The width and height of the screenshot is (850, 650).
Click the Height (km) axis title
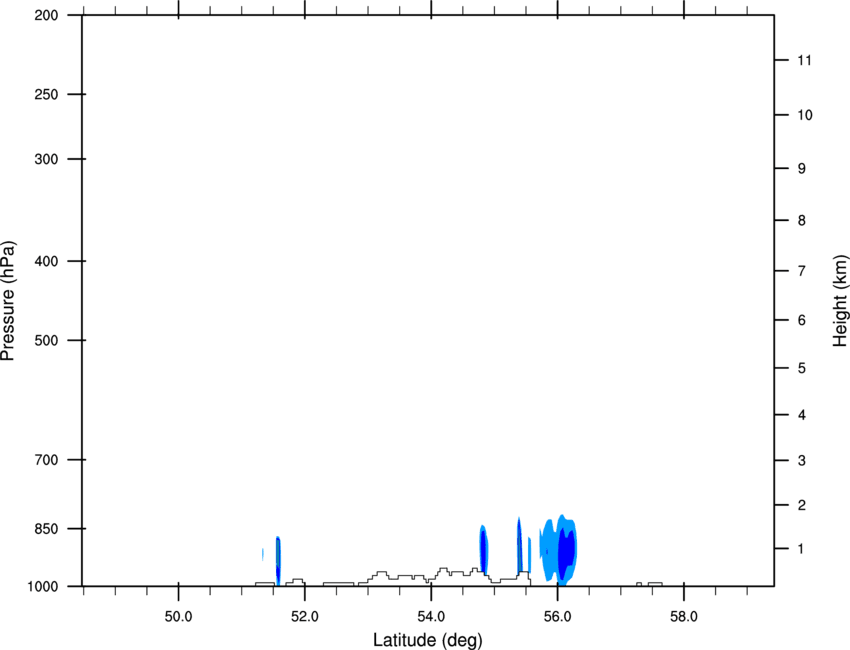[840, 301]
